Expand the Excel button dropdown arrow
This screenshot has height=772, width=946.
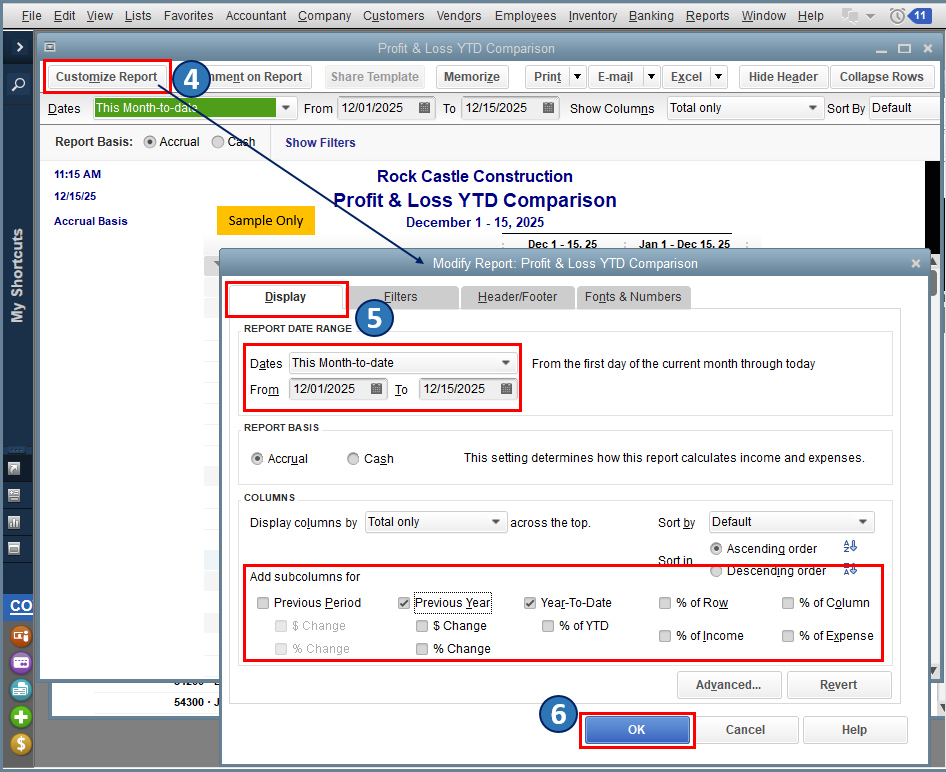pos(719,77)
